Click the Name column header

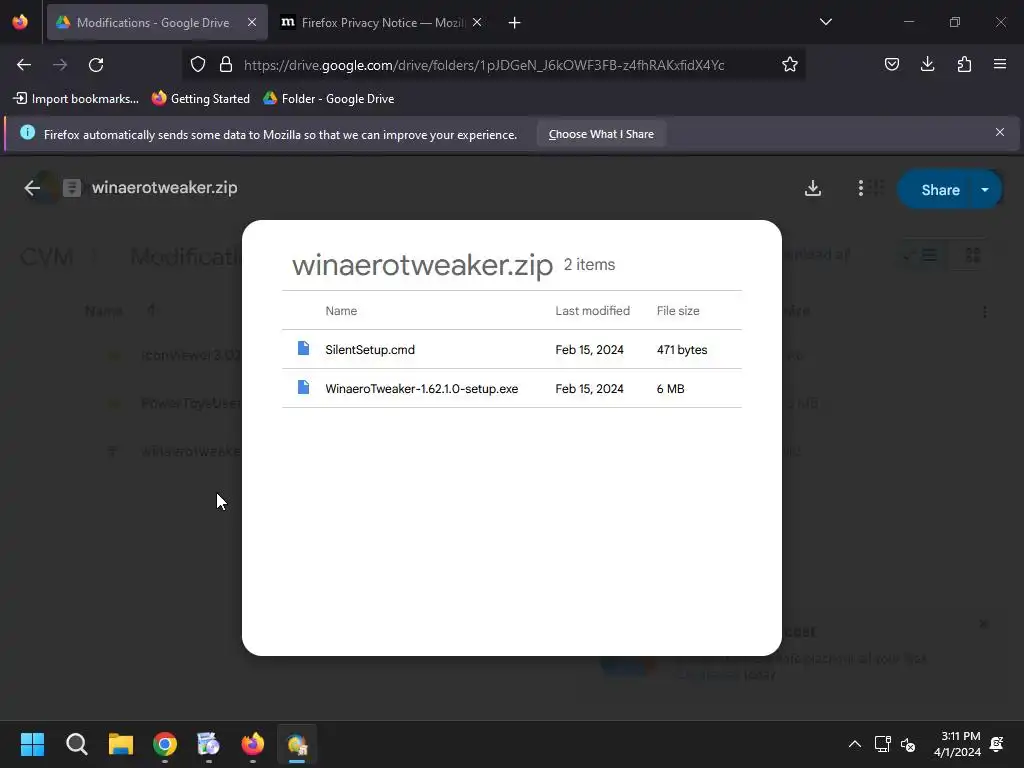pos(342,311)
